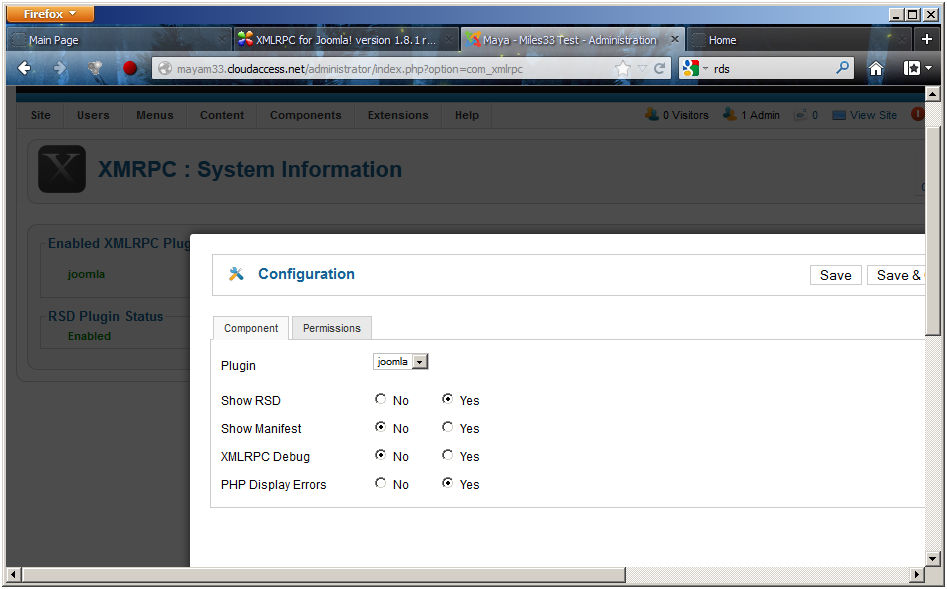Screen dimensions: 947x589
Task: Click the search magnifier icon
Action: tap(842, 68)
